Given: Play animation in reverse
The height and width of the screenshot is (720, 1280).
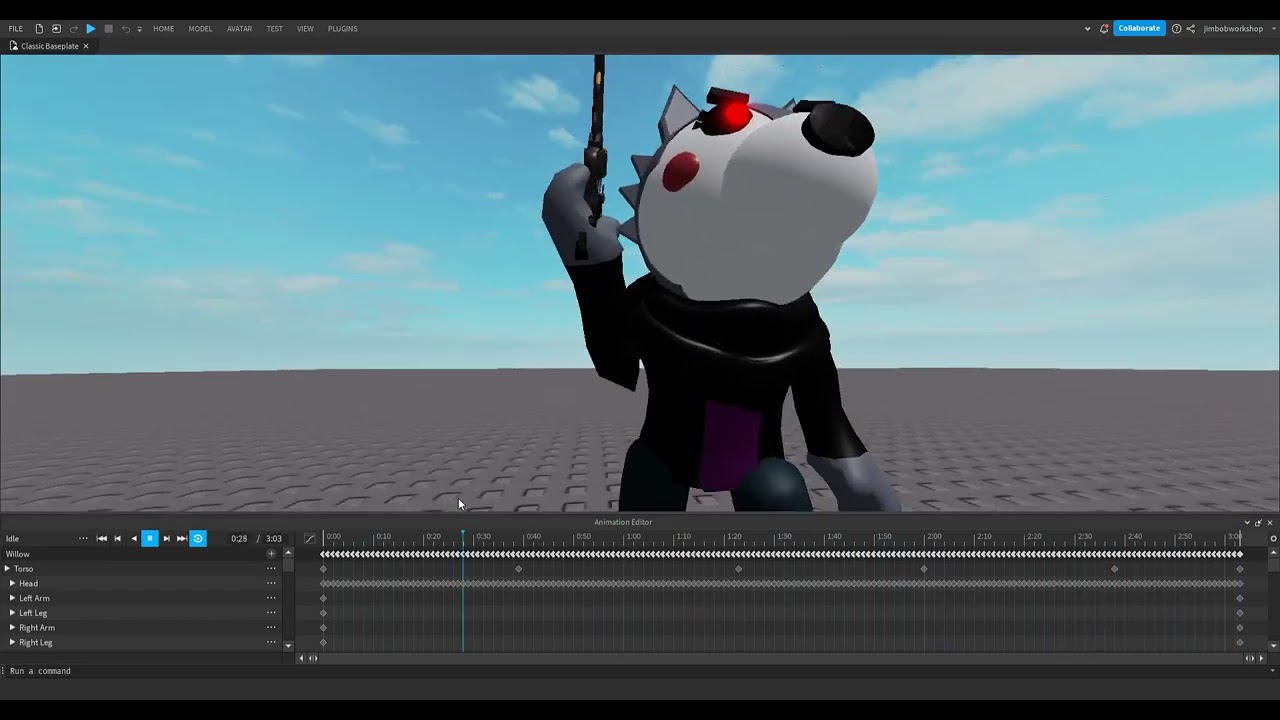Looking at the screenshot, I should (x=134, y=539).
